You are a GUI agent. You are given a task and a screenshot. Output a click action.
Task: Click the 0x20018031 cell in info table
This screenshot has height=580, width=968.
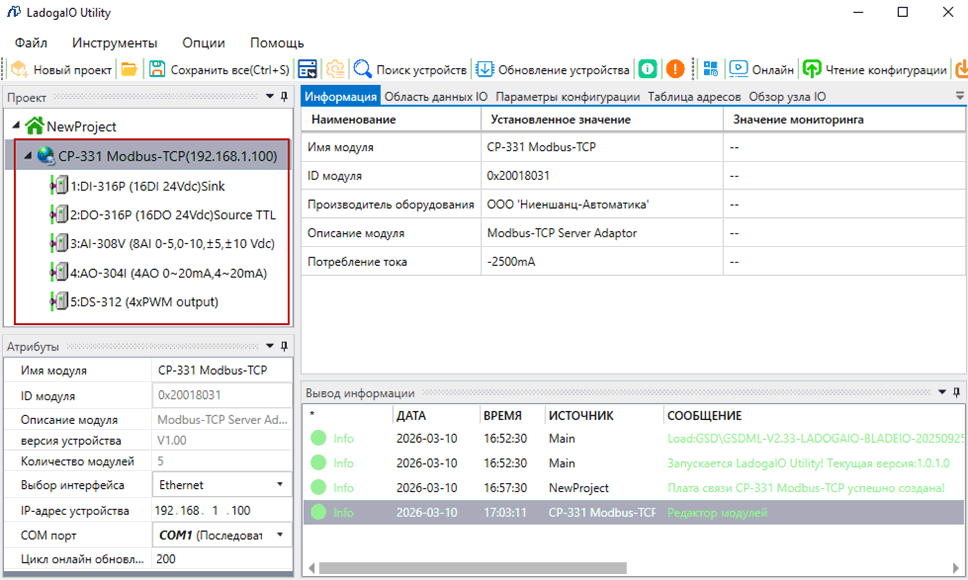(602, 176)
